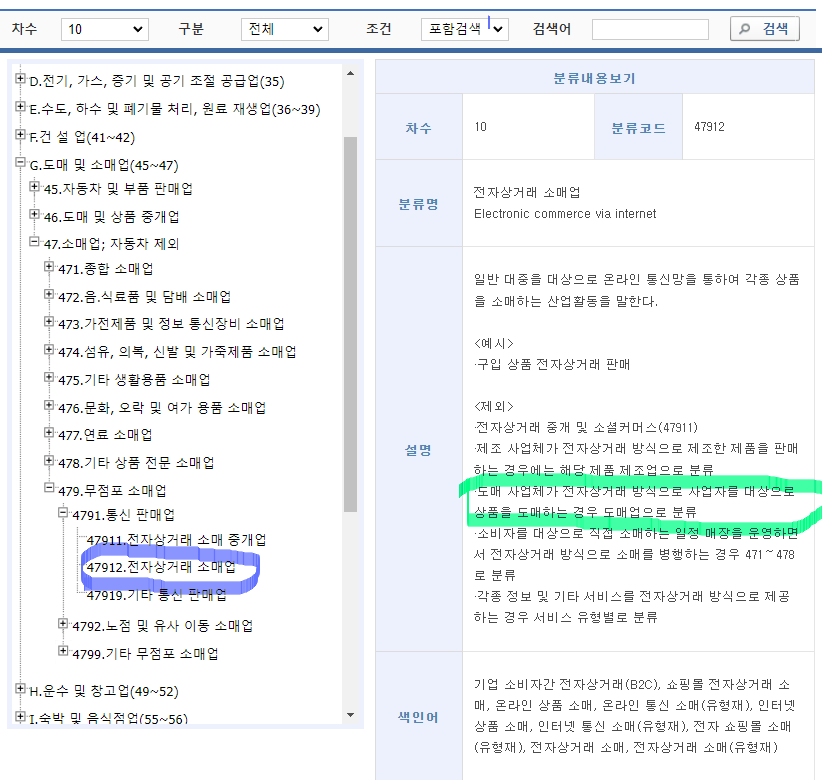Viewport: 822px width, 780px height.
Task: Collapse the 4791.통신 판매업 node
Action: point(63,514)
